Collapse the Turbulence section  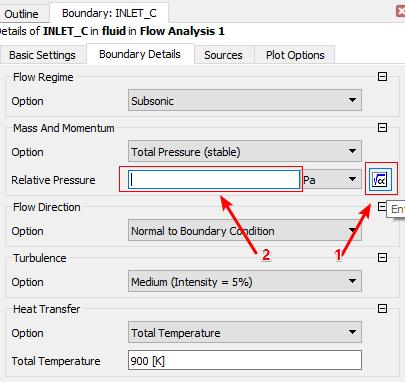click(382, 257)
